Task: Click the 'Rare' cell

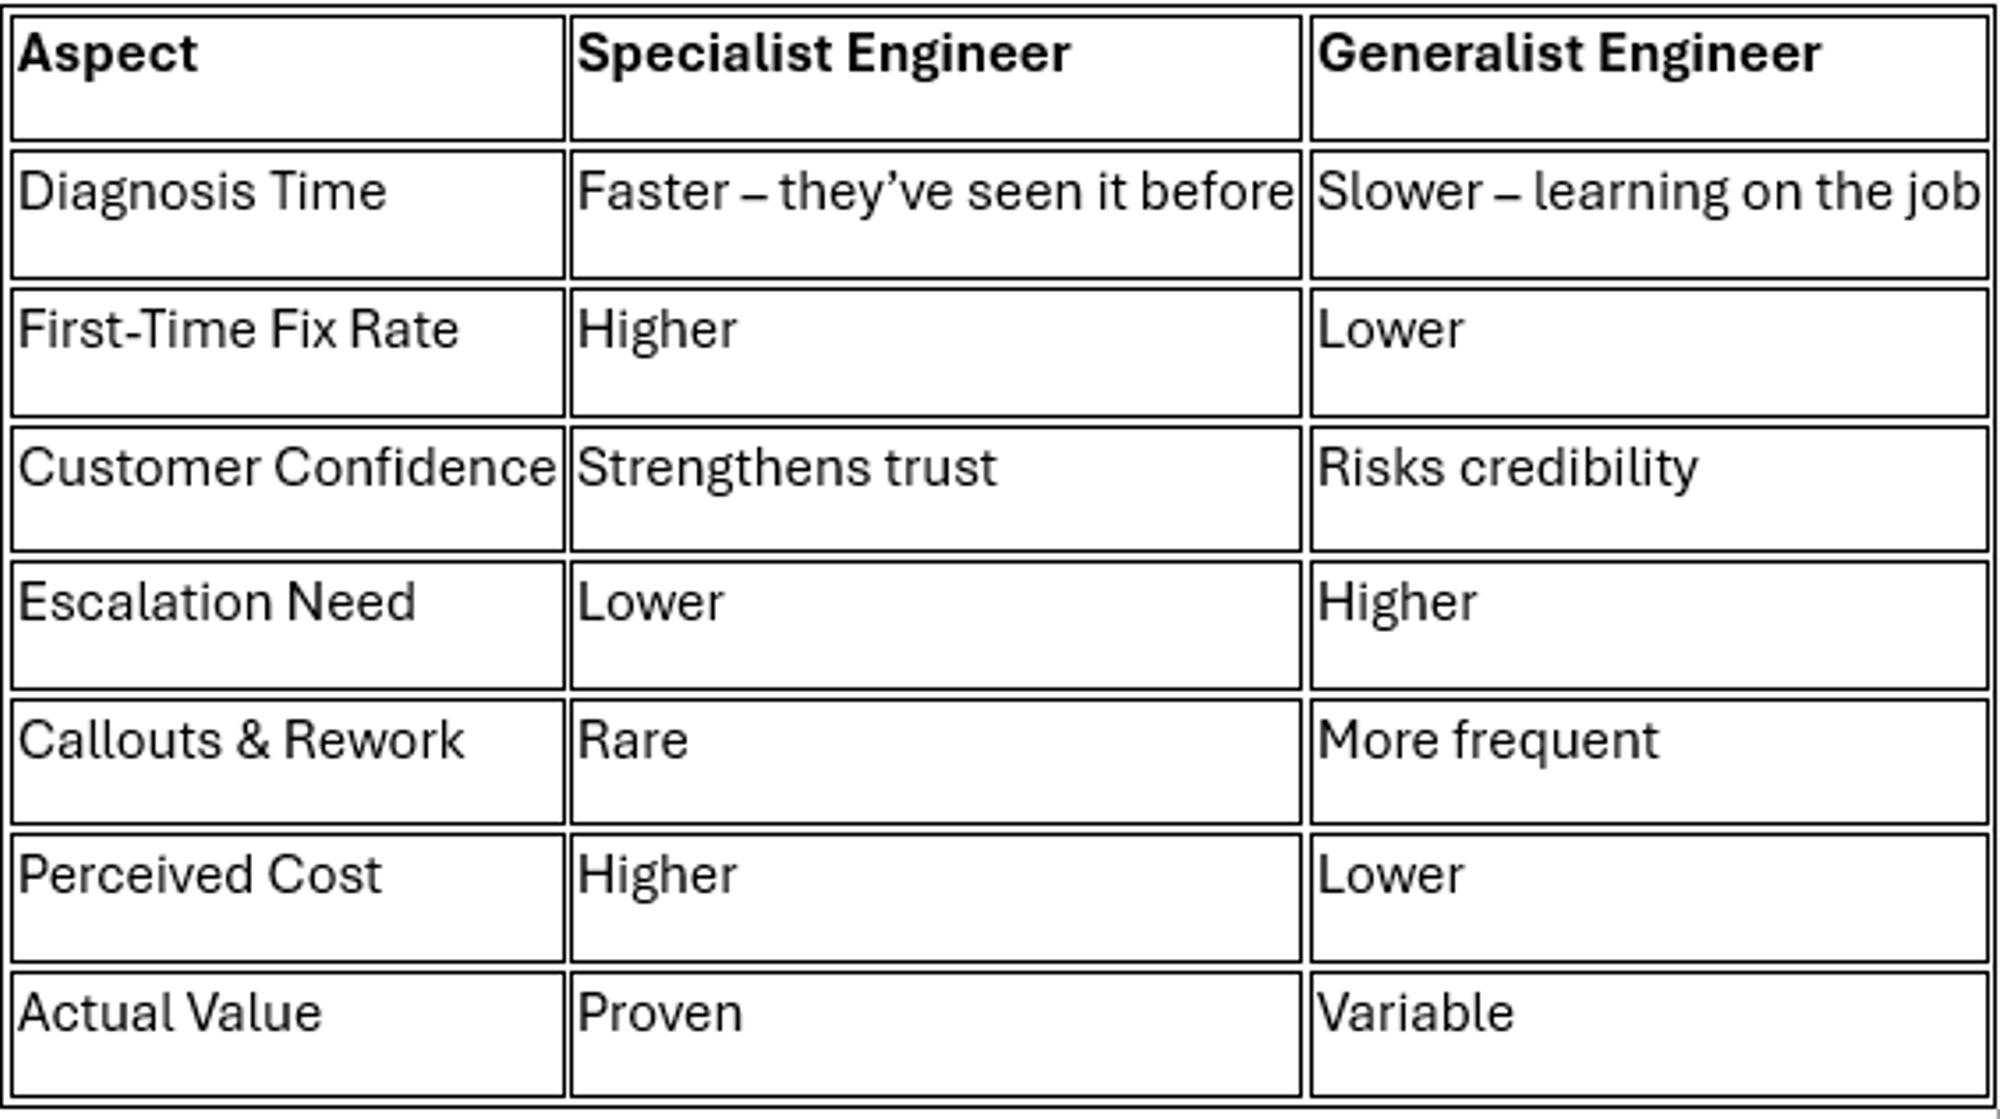Action: tap(936, 762)
